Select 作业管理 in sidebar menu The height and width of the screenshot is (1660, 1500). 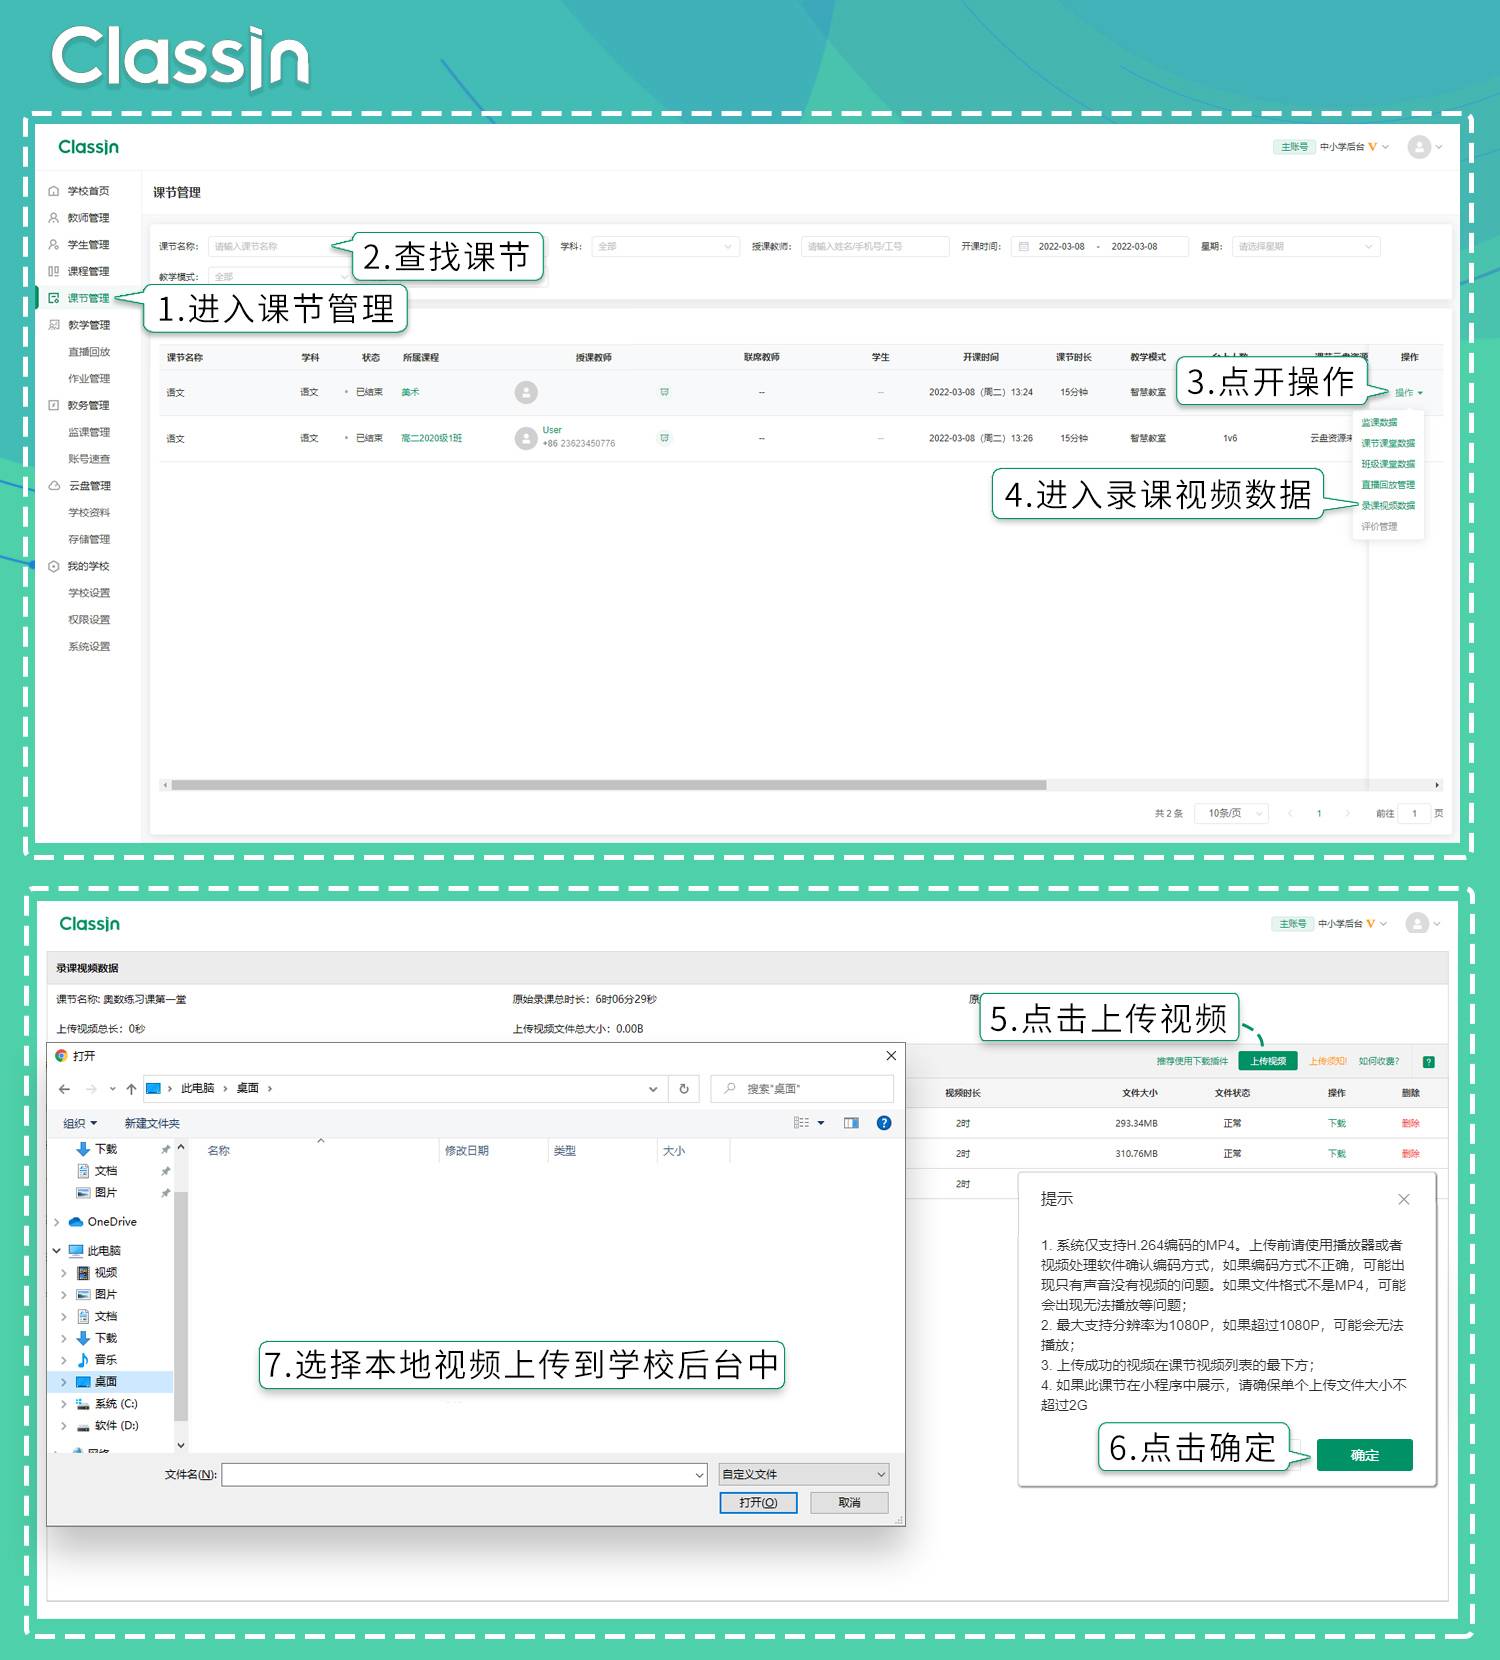[89, 379]
